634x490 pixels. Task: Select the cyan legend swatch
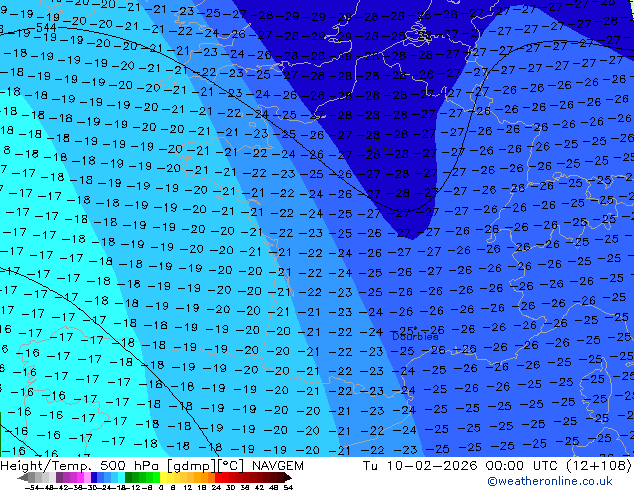pos(121,477)
